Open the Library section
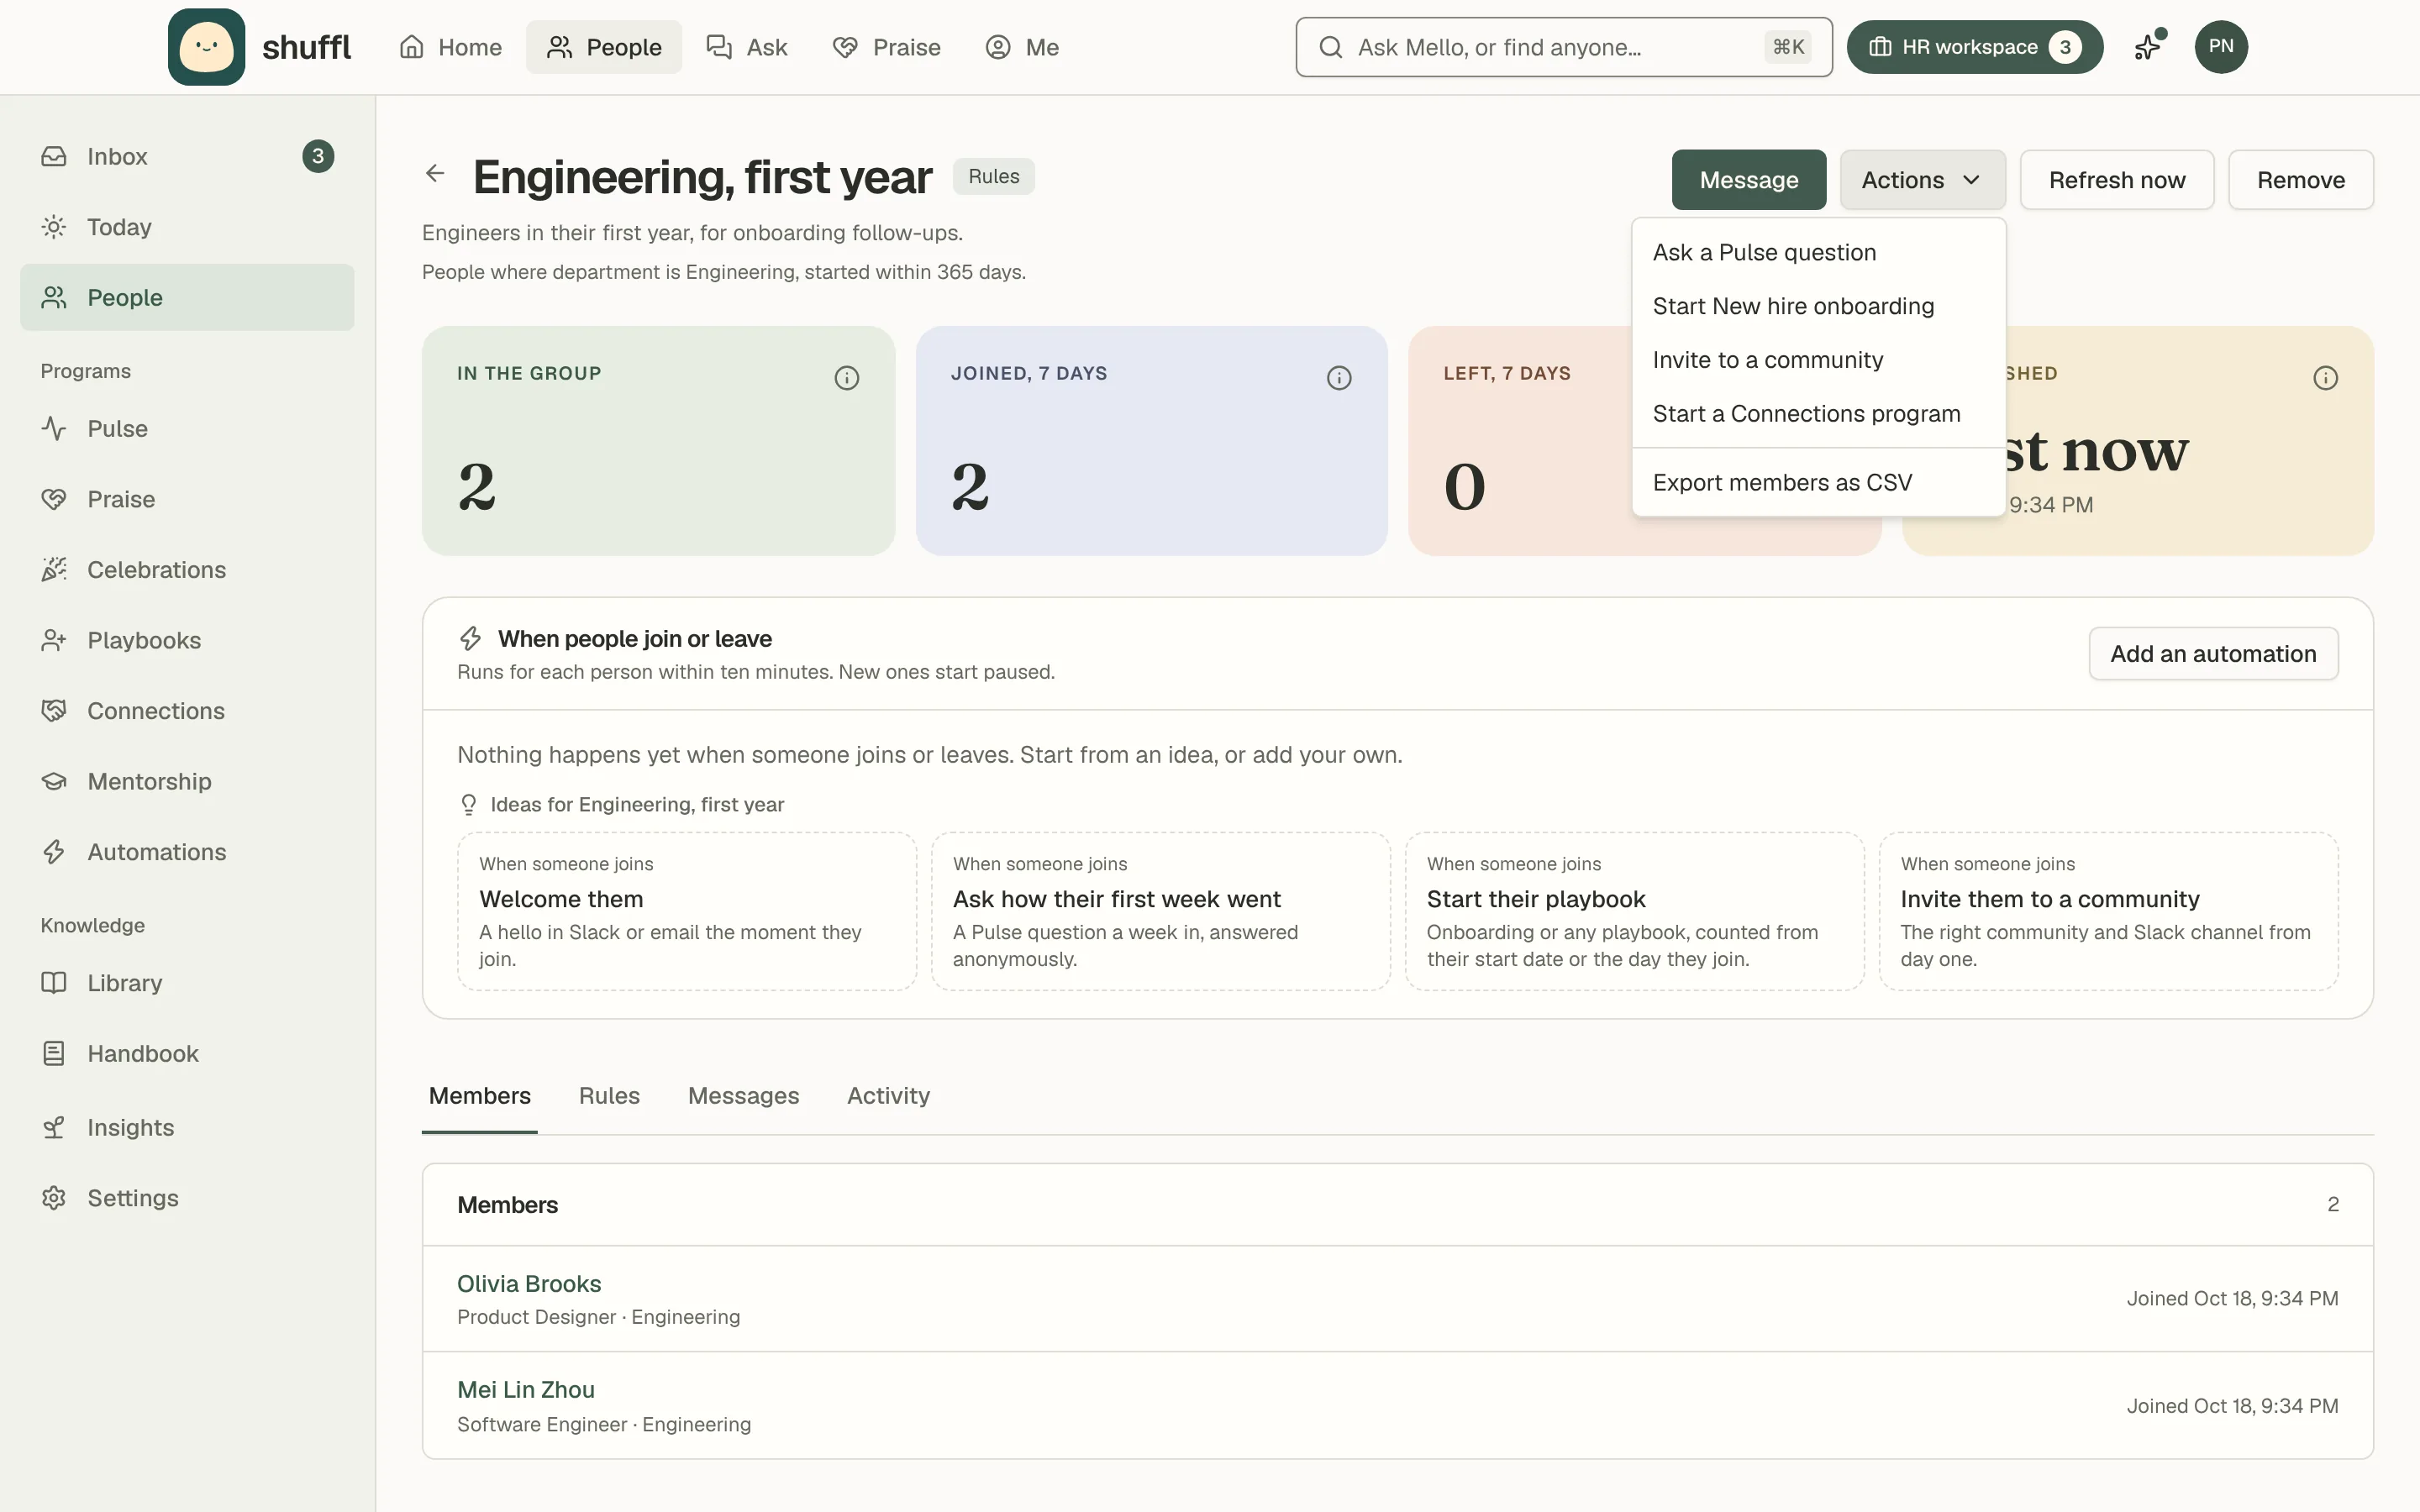This screenshot has height=1512, width=2420. click(187, 983)
